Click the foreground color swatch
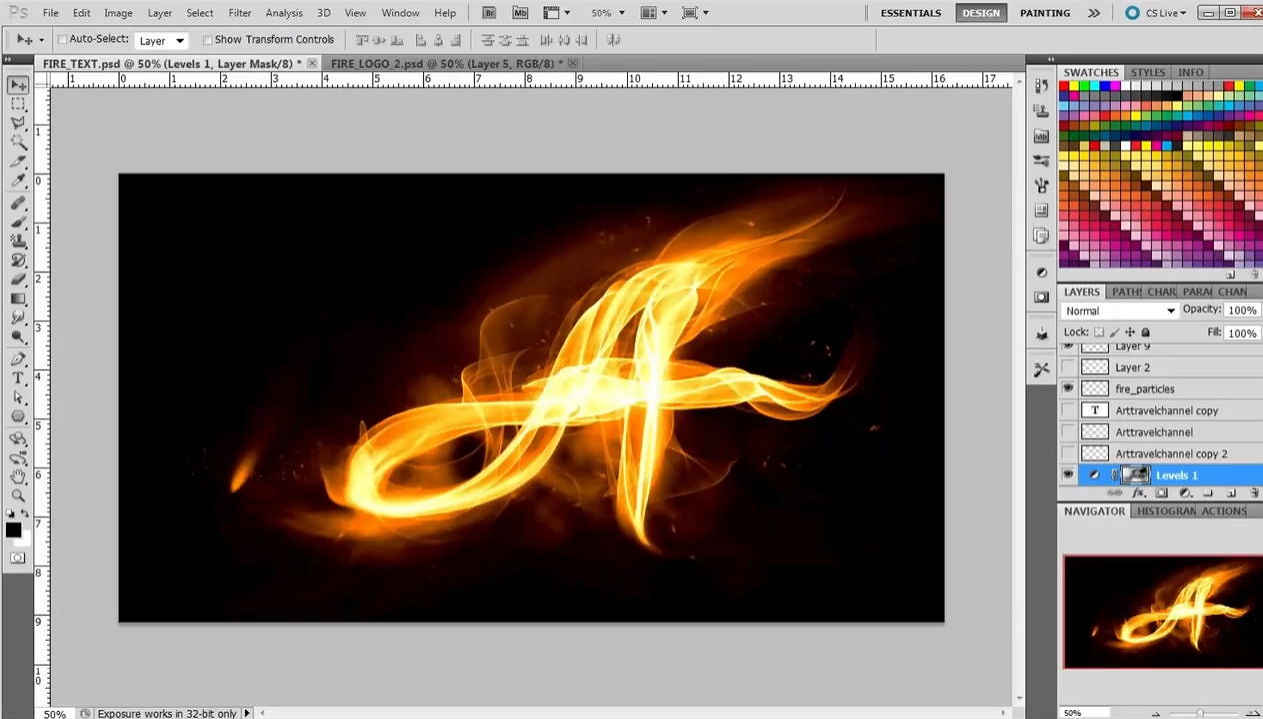The height and width of the screenshot is (719, 1263). (13, 530)
